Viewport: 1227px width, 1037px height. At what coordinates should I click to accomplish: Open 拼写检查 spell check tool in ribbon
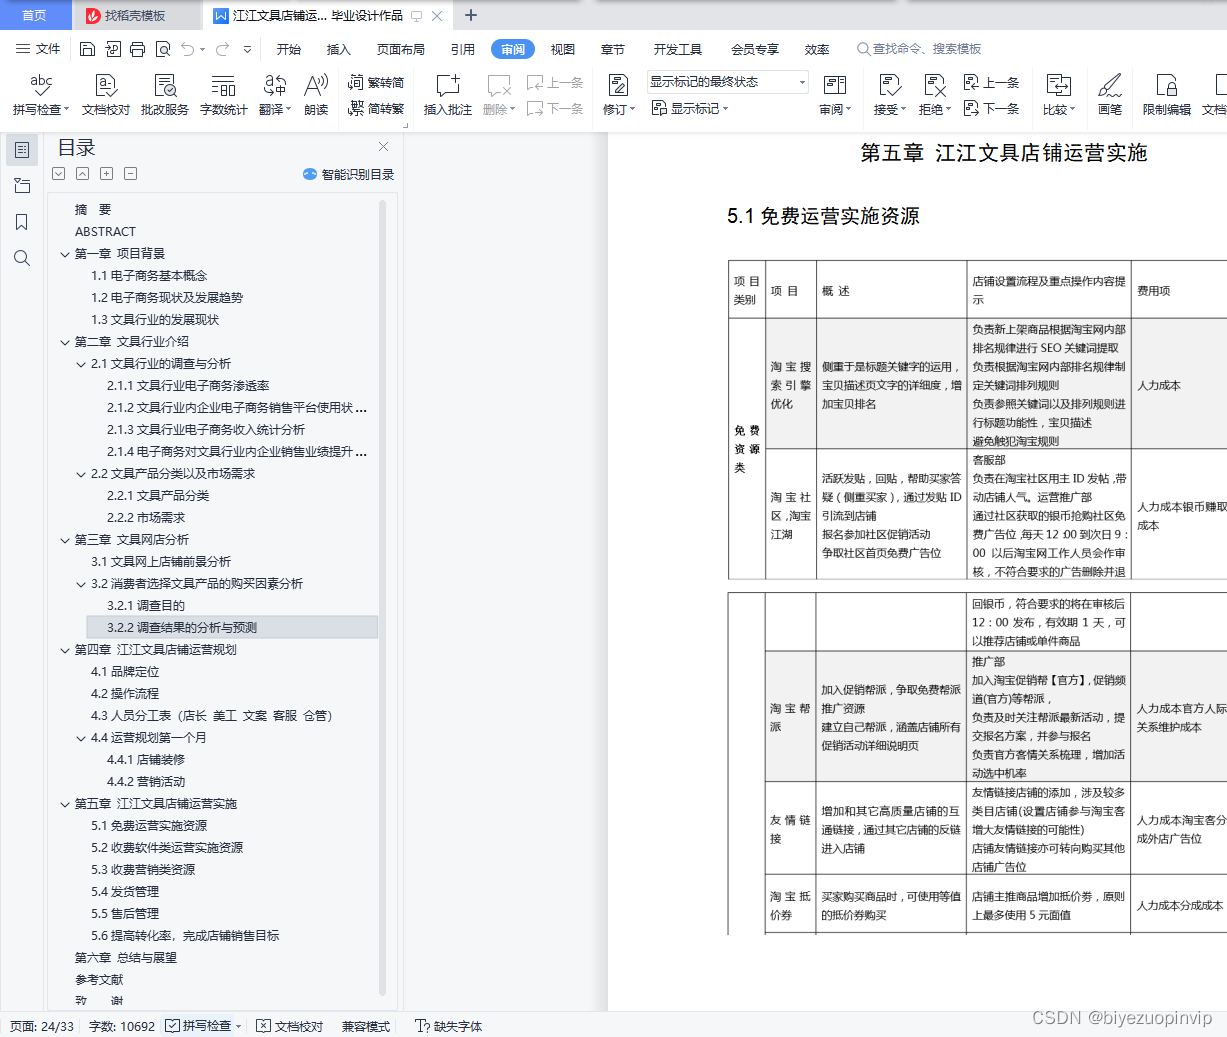click(x=41, y=94)
